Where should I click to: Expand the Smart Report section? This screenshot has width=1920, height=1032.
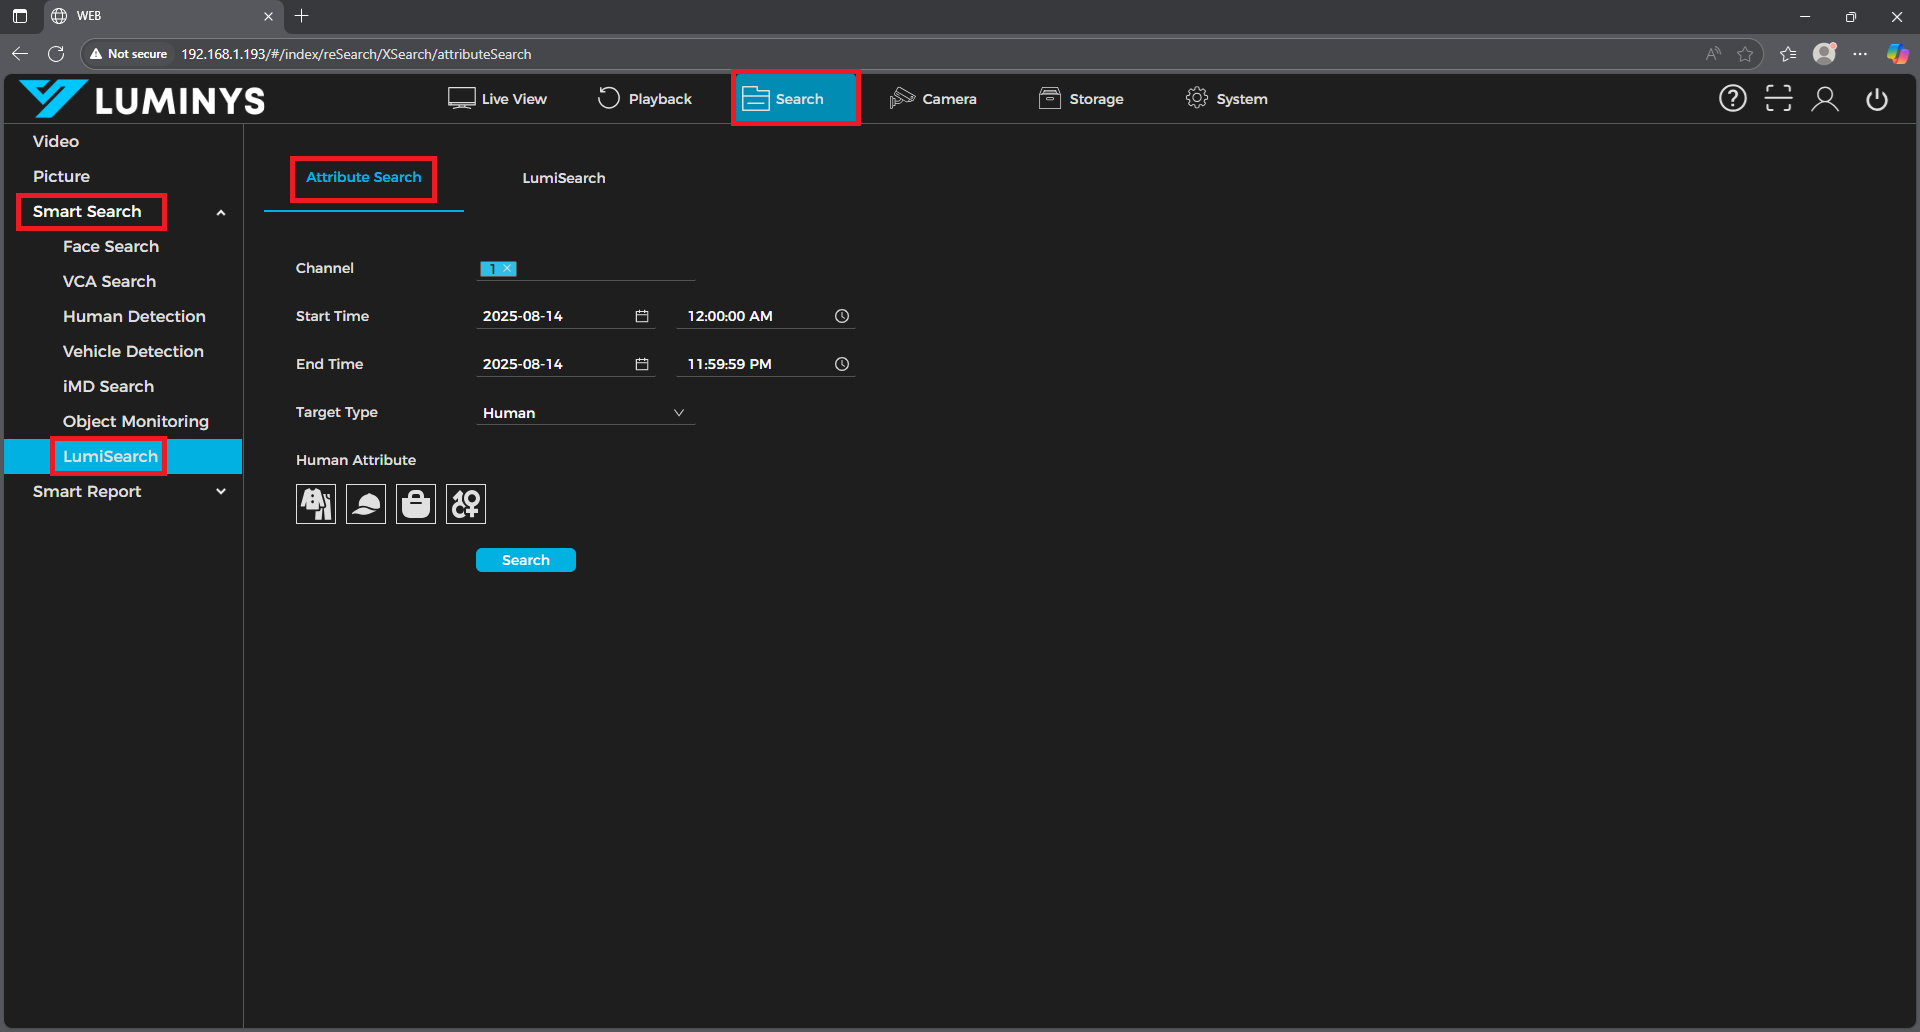[x=221, y=492]
